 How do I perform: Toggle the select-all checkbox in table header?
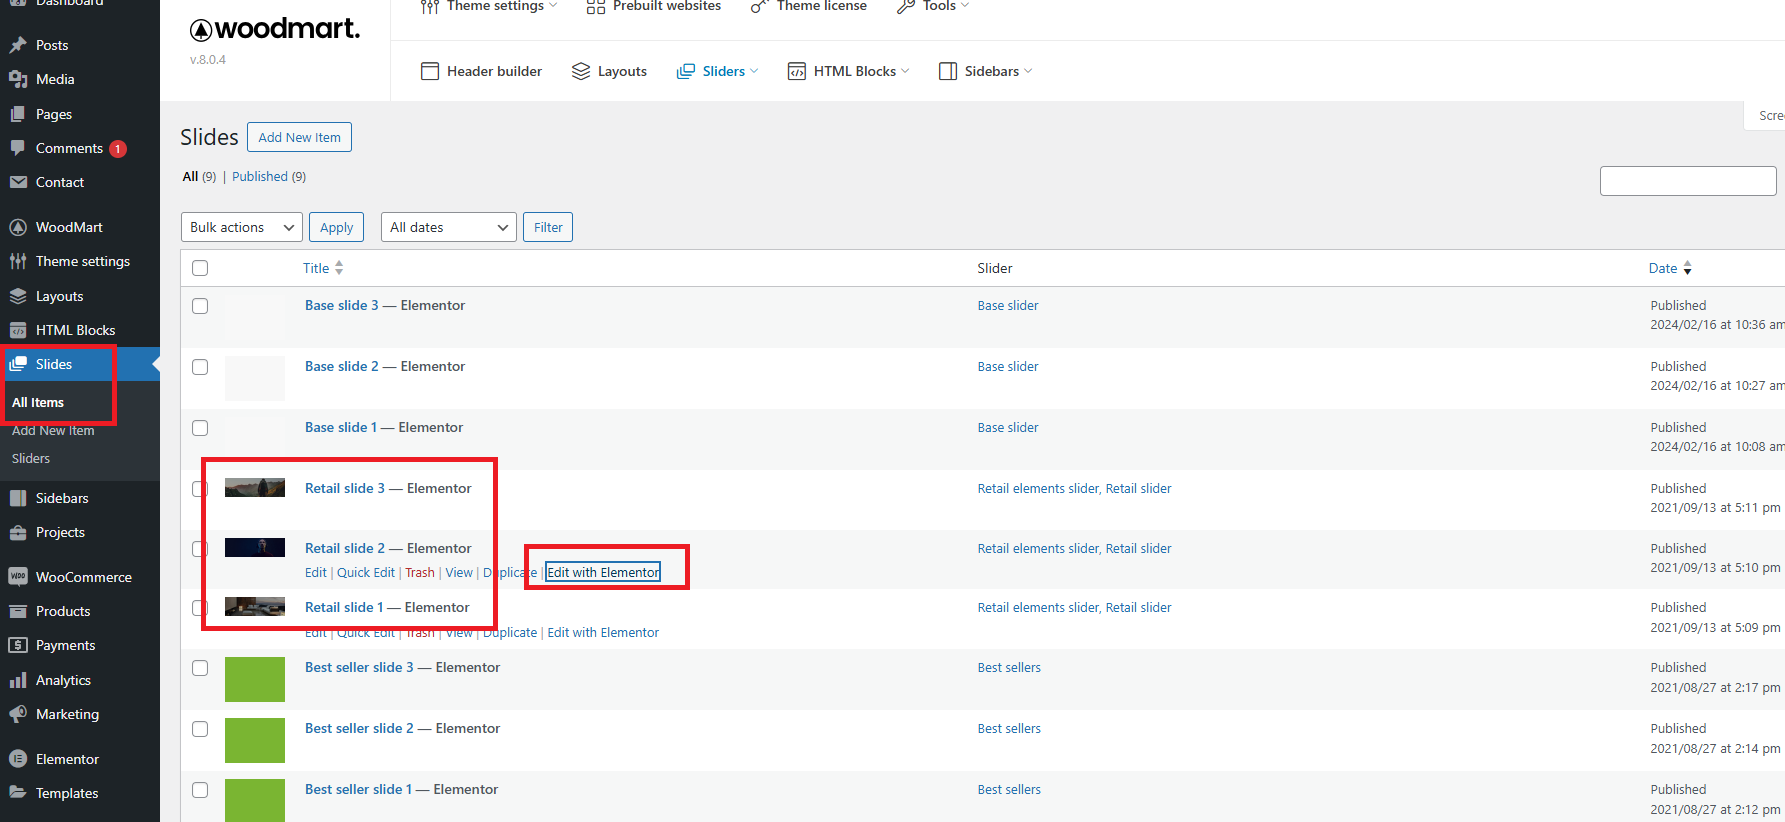[x=200, y=268]
